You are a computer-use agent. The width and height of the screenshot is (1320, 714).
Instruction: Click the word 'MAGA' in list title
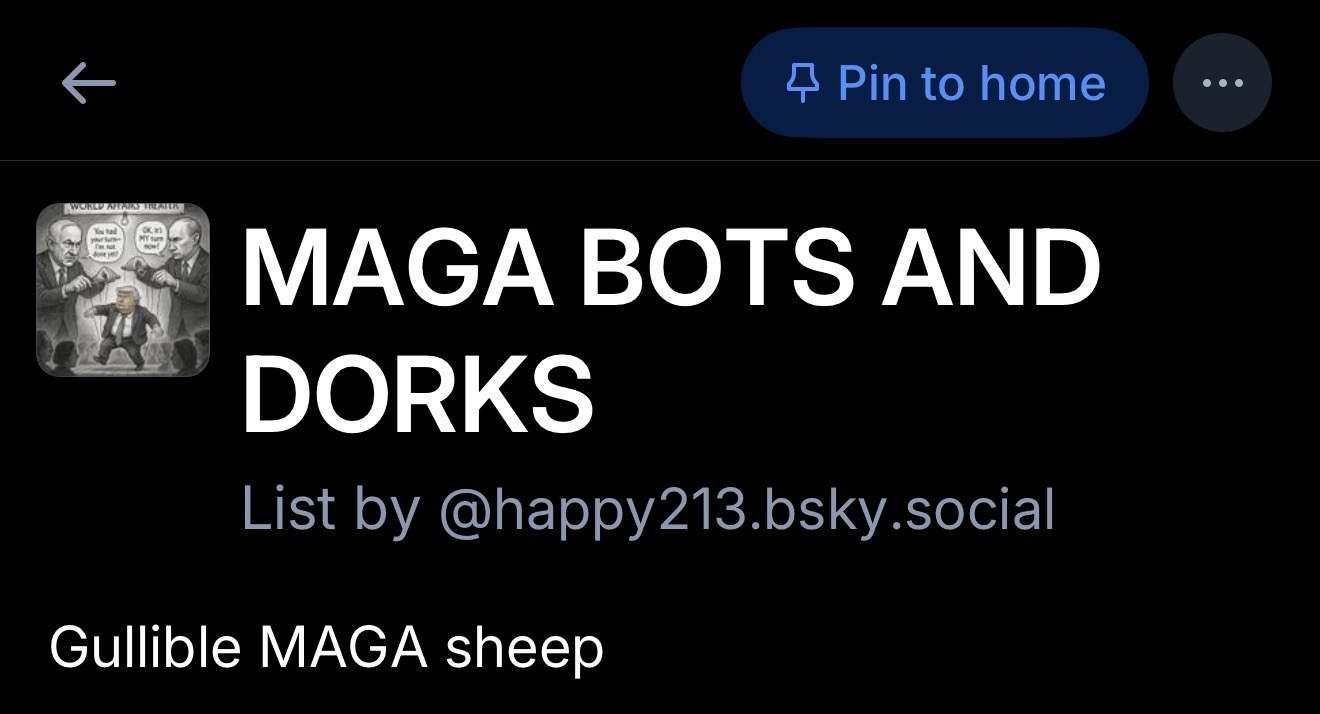point(397,268)
